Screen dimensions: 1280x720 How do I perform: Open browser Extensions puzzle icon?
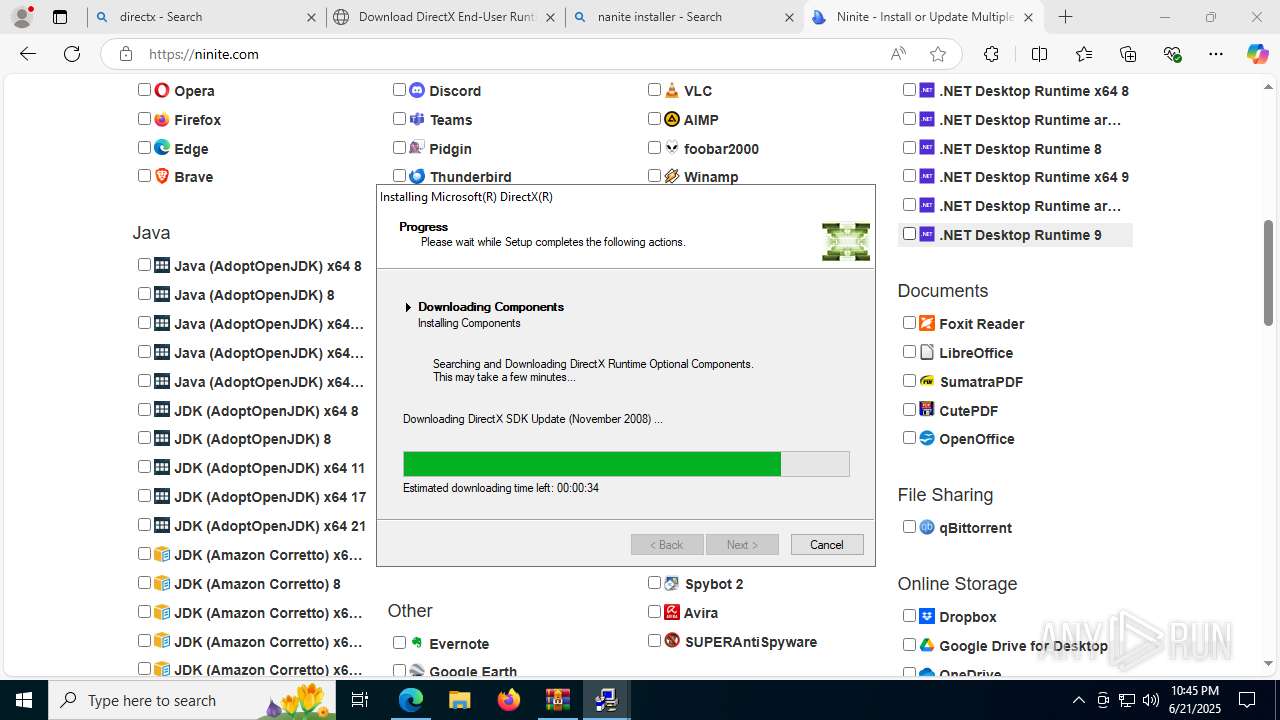pos(991,54)
